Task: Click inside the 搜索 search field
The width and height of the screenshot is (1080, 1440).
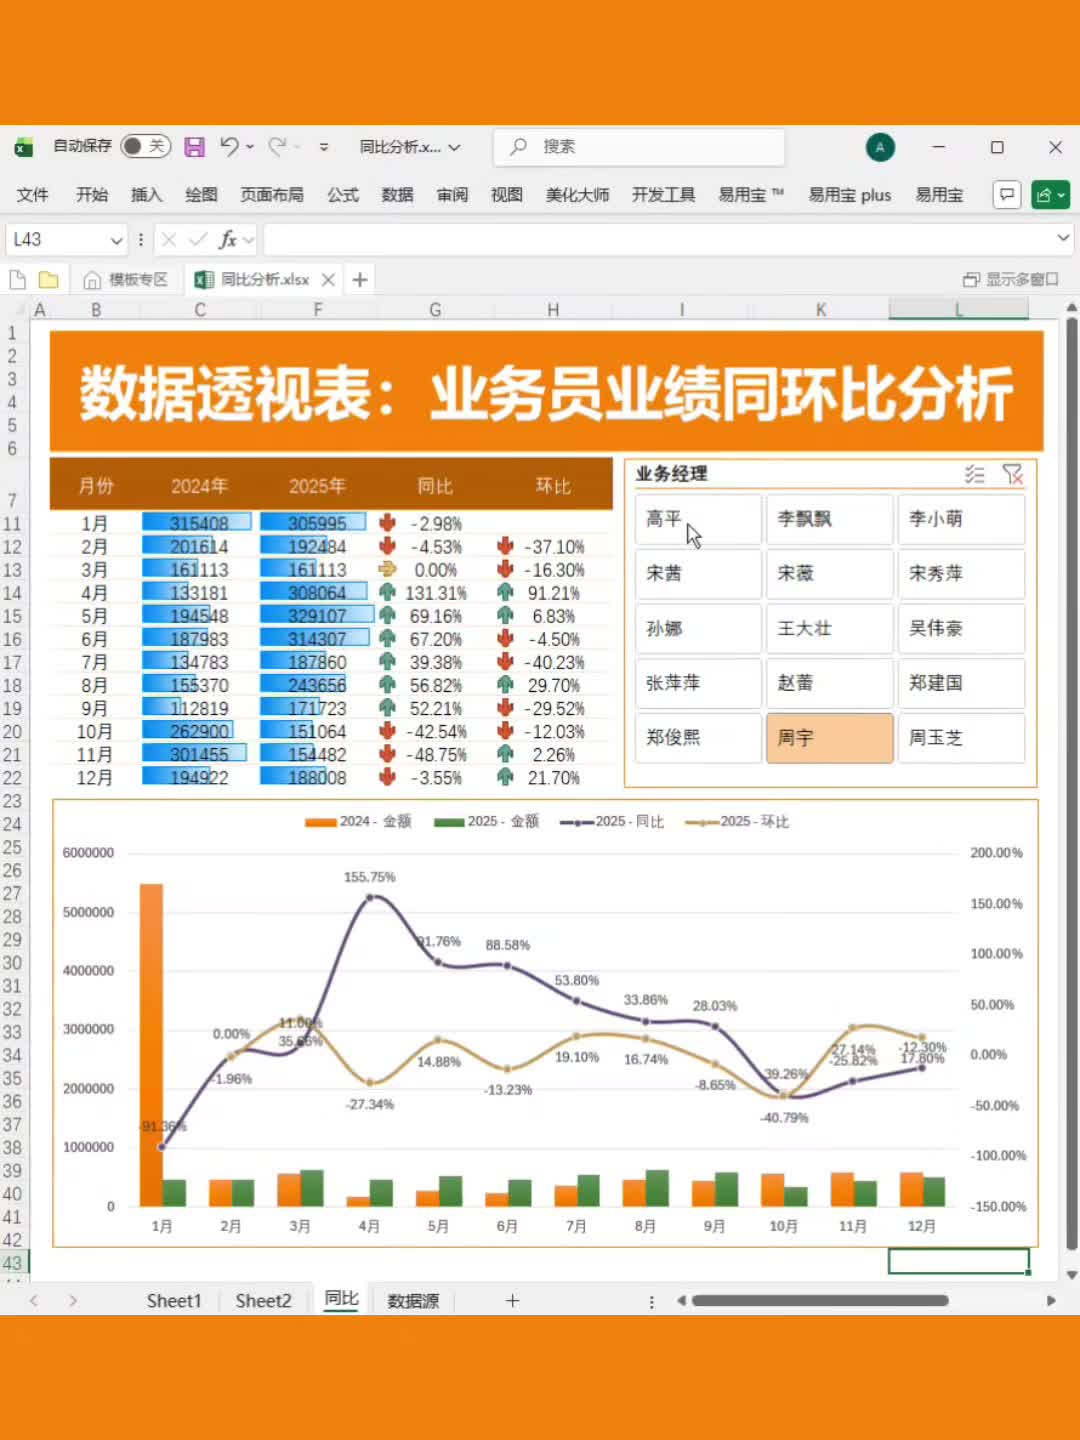Action: point(640,146)
